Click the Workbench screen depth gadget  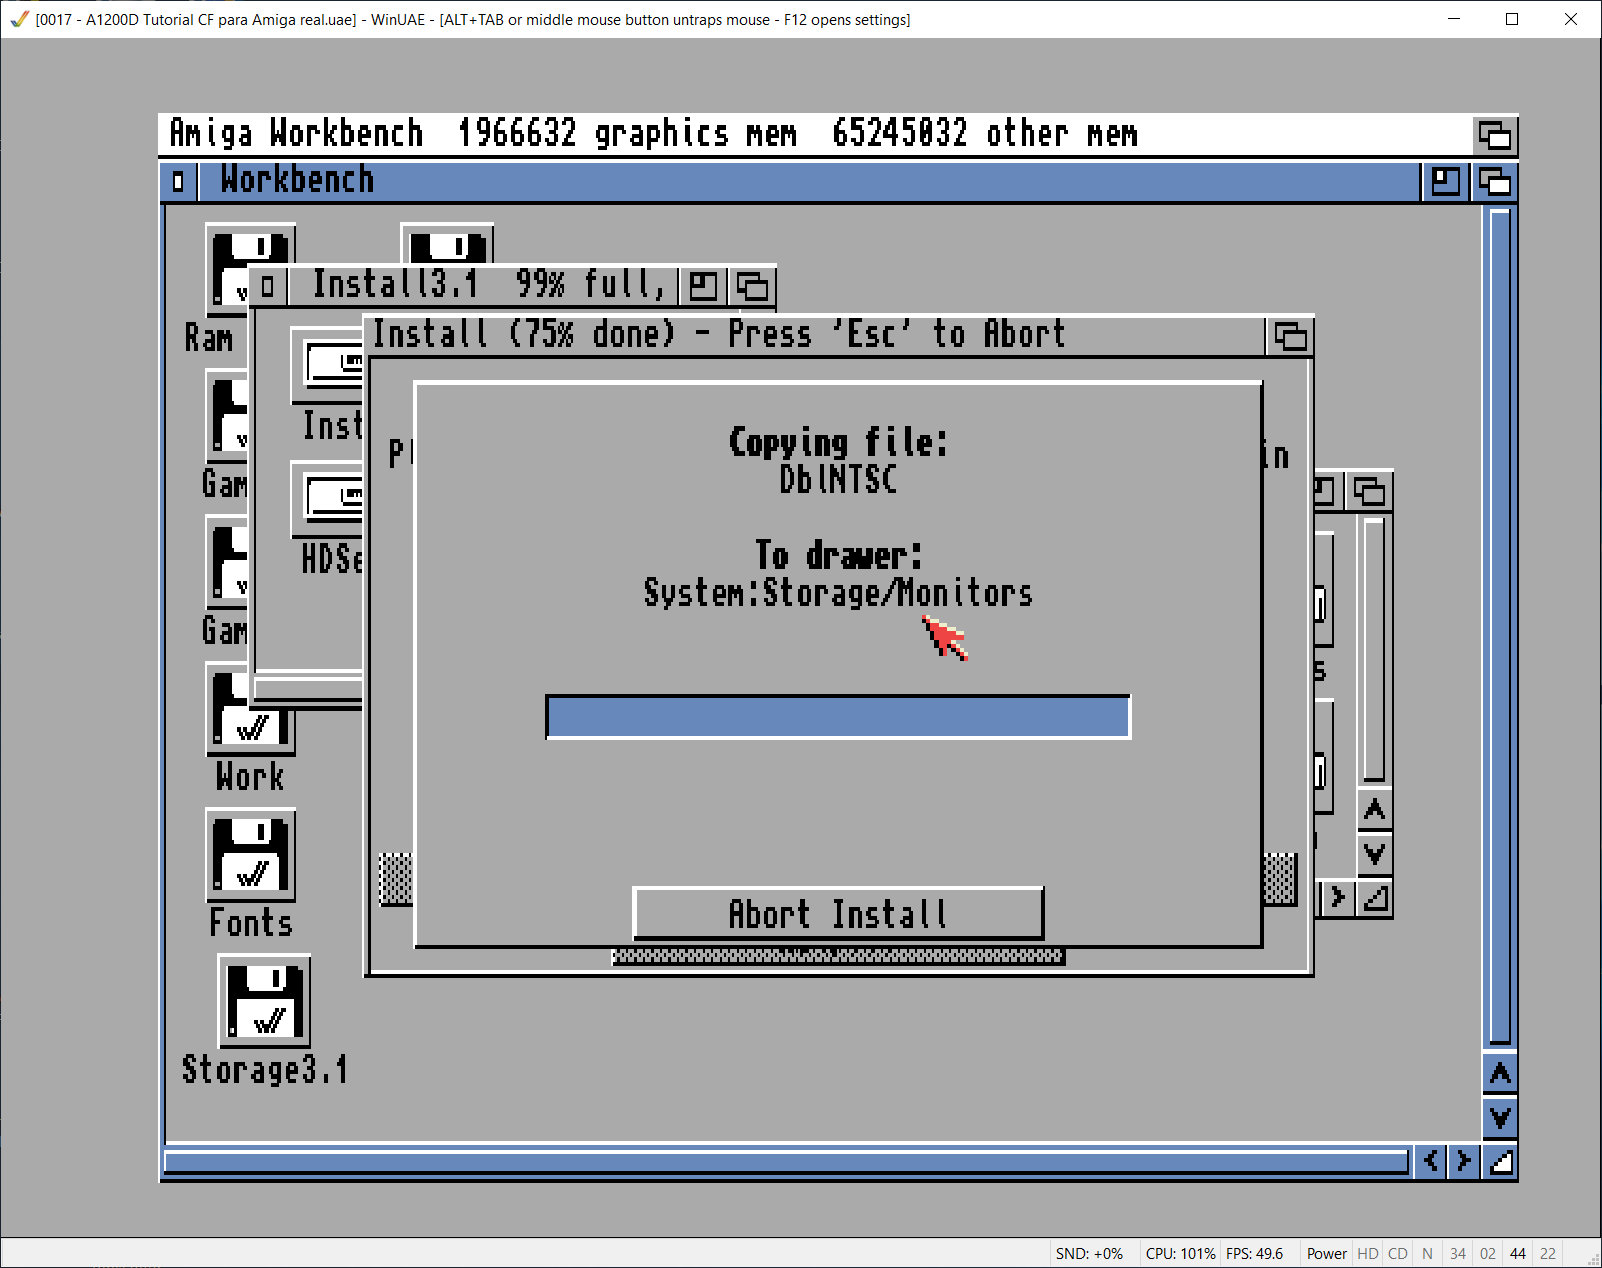1495,134
